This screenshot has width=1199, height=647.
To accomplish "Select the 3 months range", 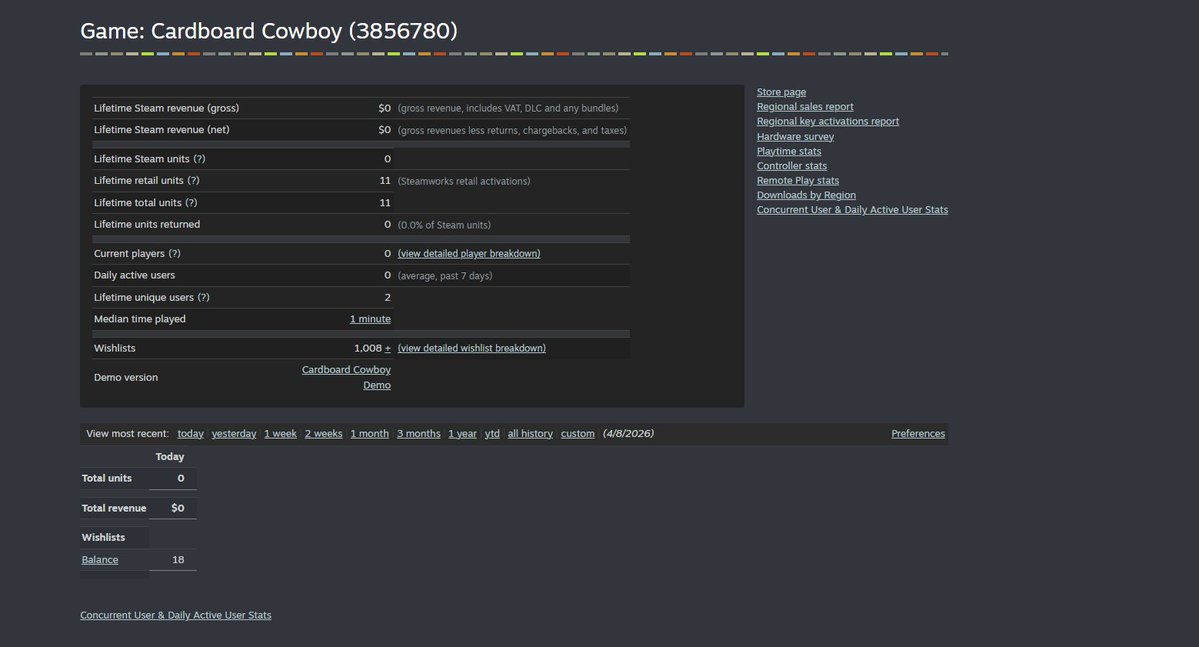I will 418,434.
